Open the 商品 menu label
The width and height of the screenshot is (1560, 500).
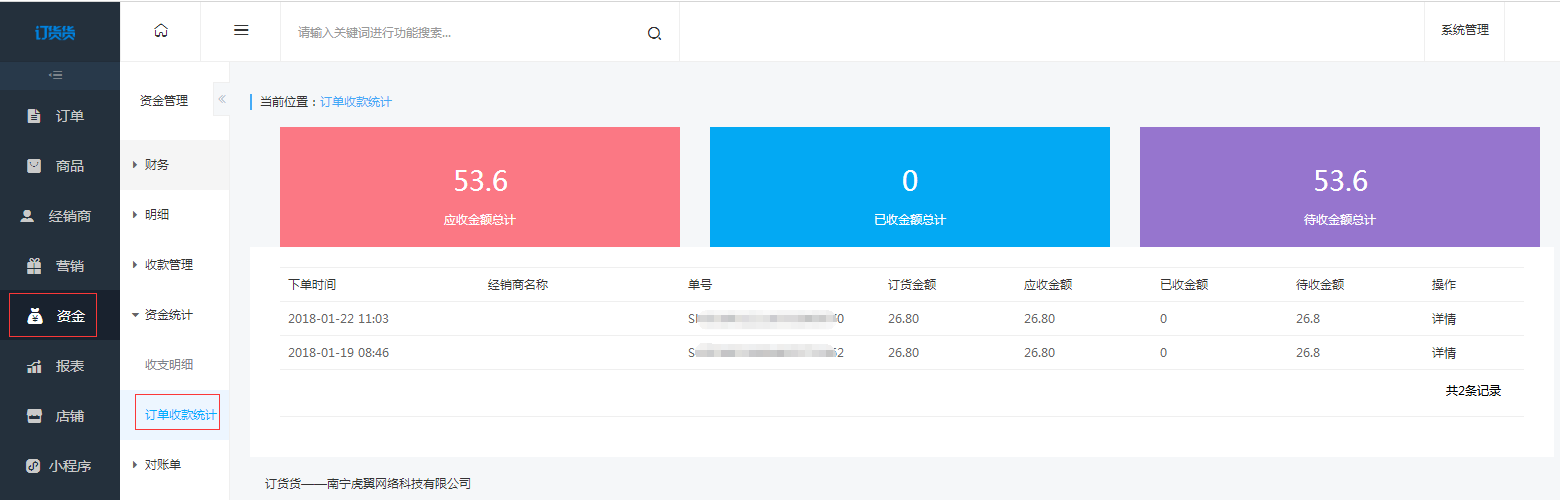[70, 166]
